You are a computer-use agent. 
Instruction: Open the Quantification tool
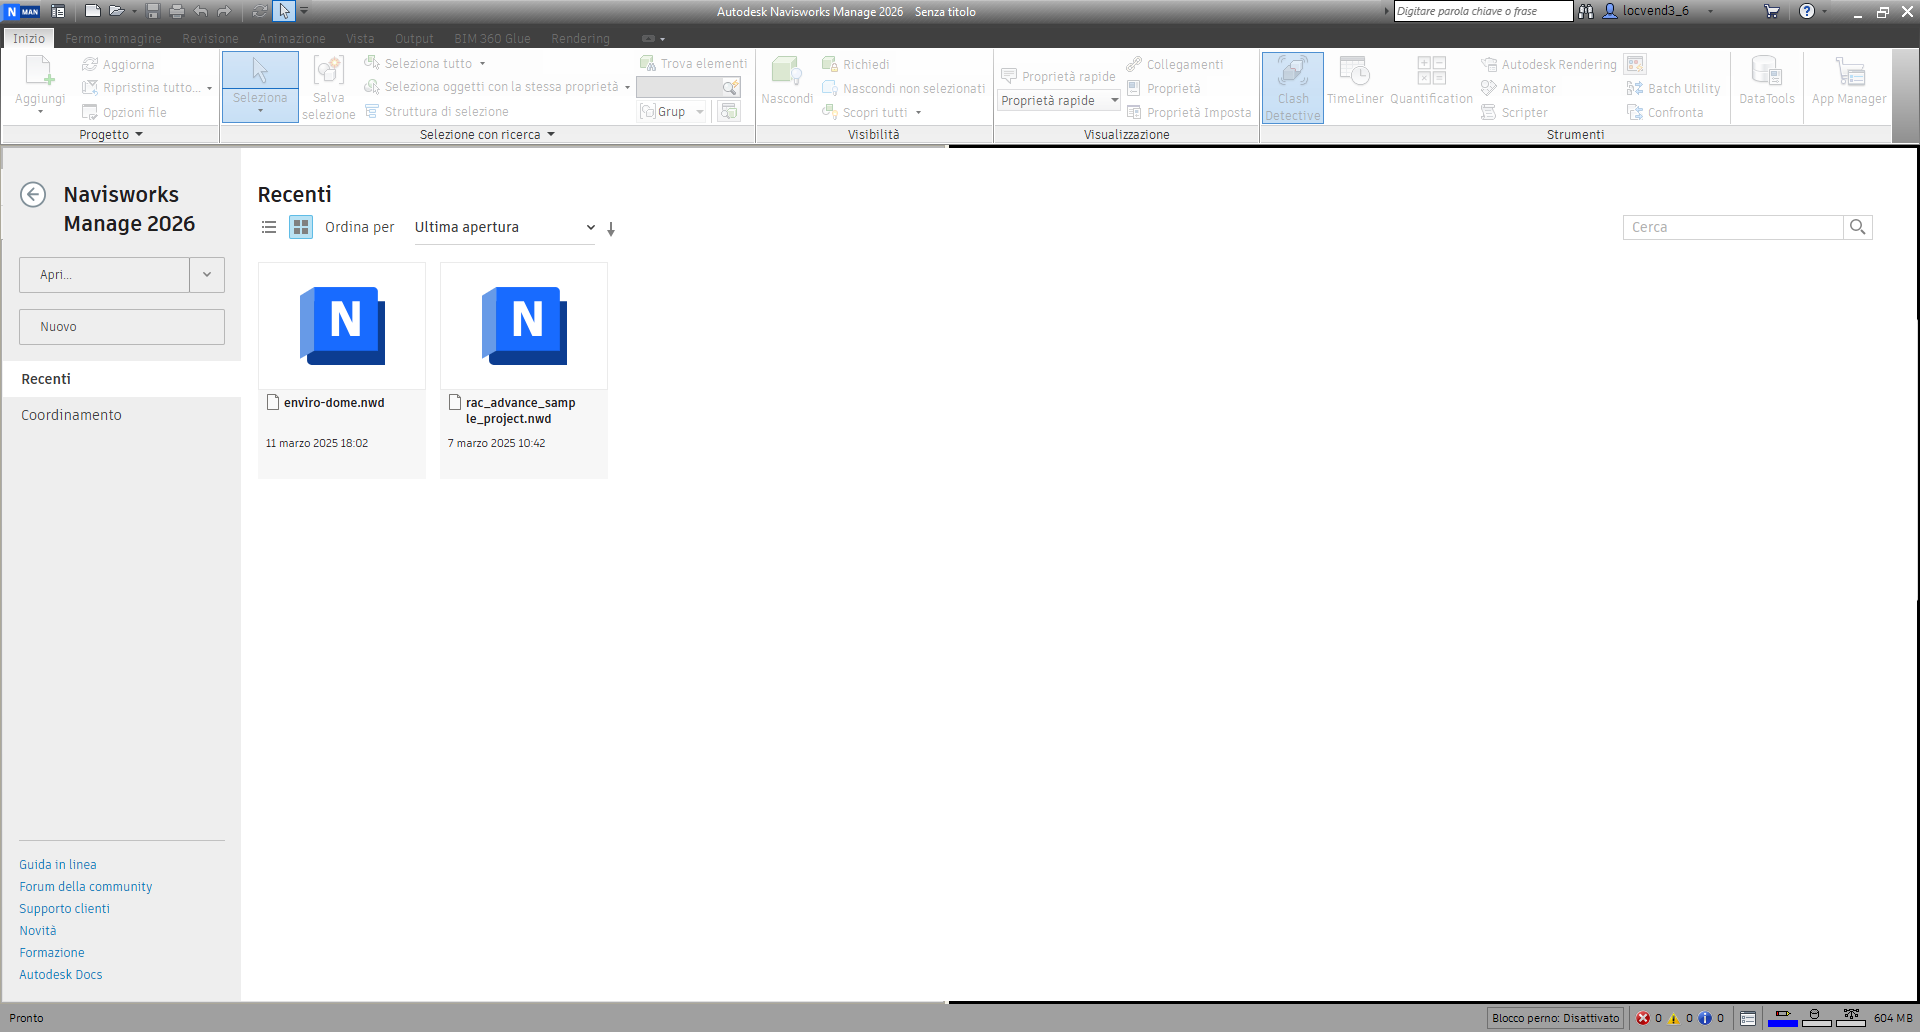[x=1431, y=80]
